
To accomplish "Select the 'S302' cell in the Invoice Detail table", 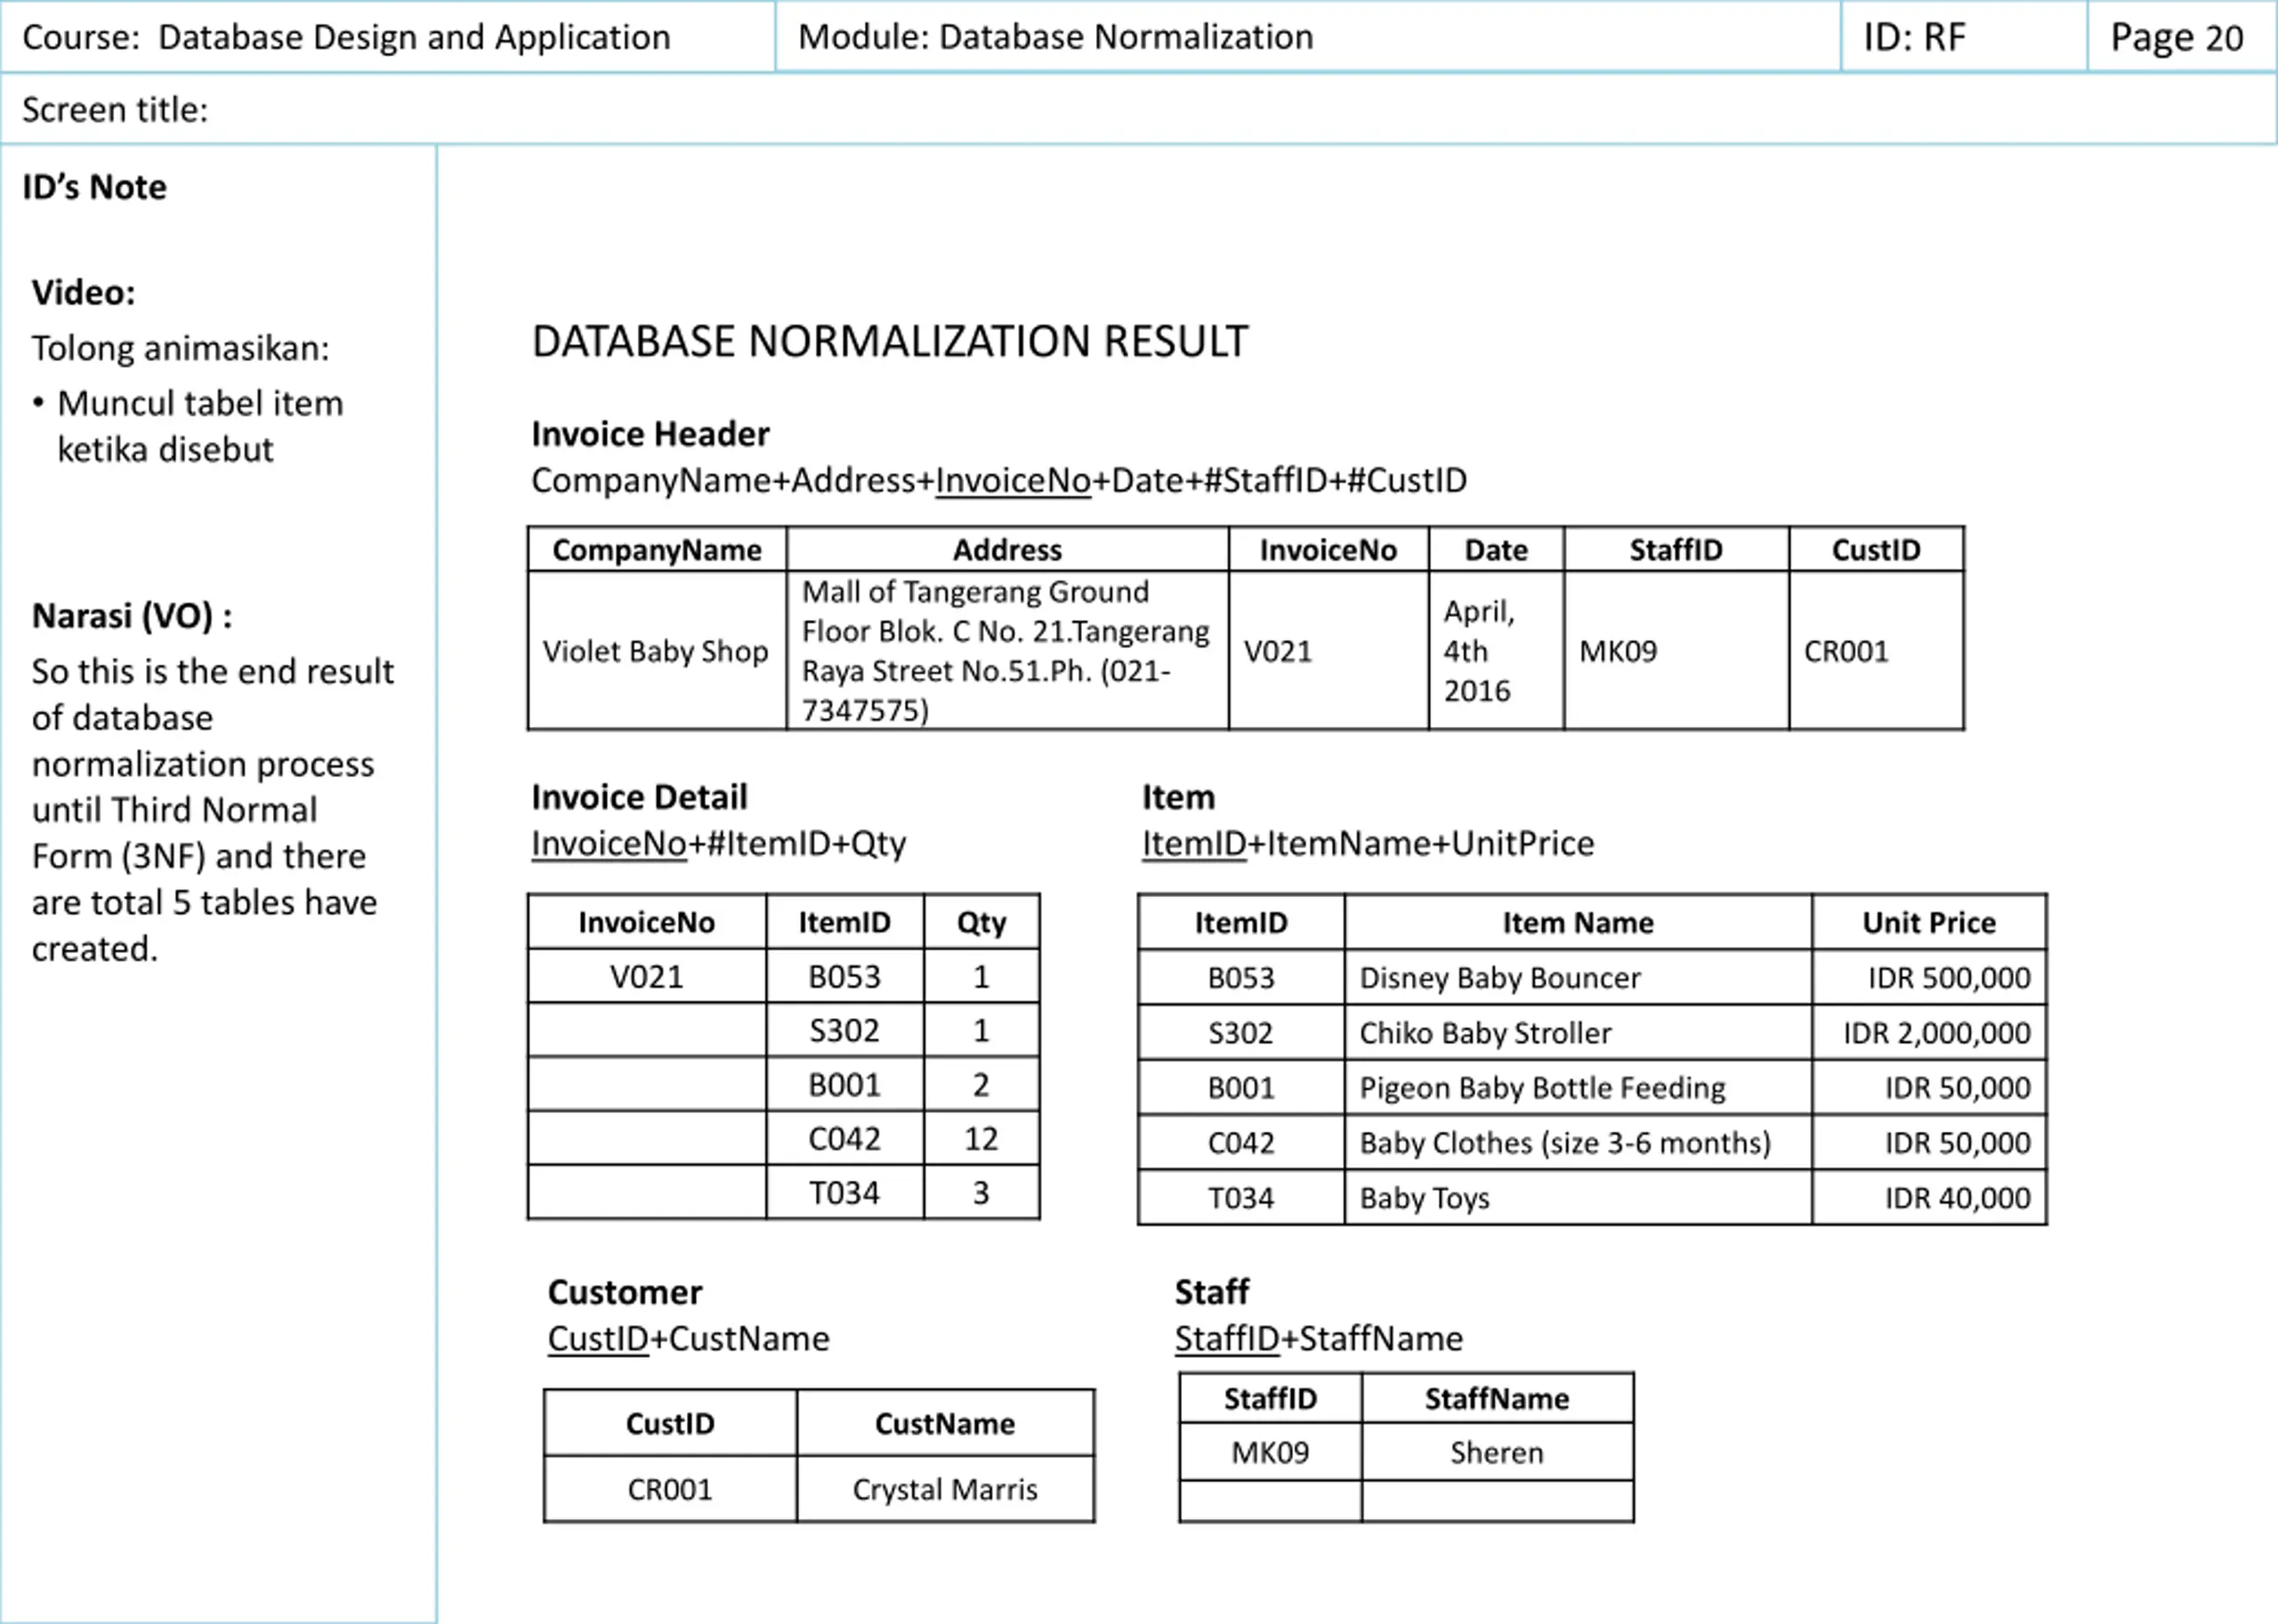I will (845, 1030).
